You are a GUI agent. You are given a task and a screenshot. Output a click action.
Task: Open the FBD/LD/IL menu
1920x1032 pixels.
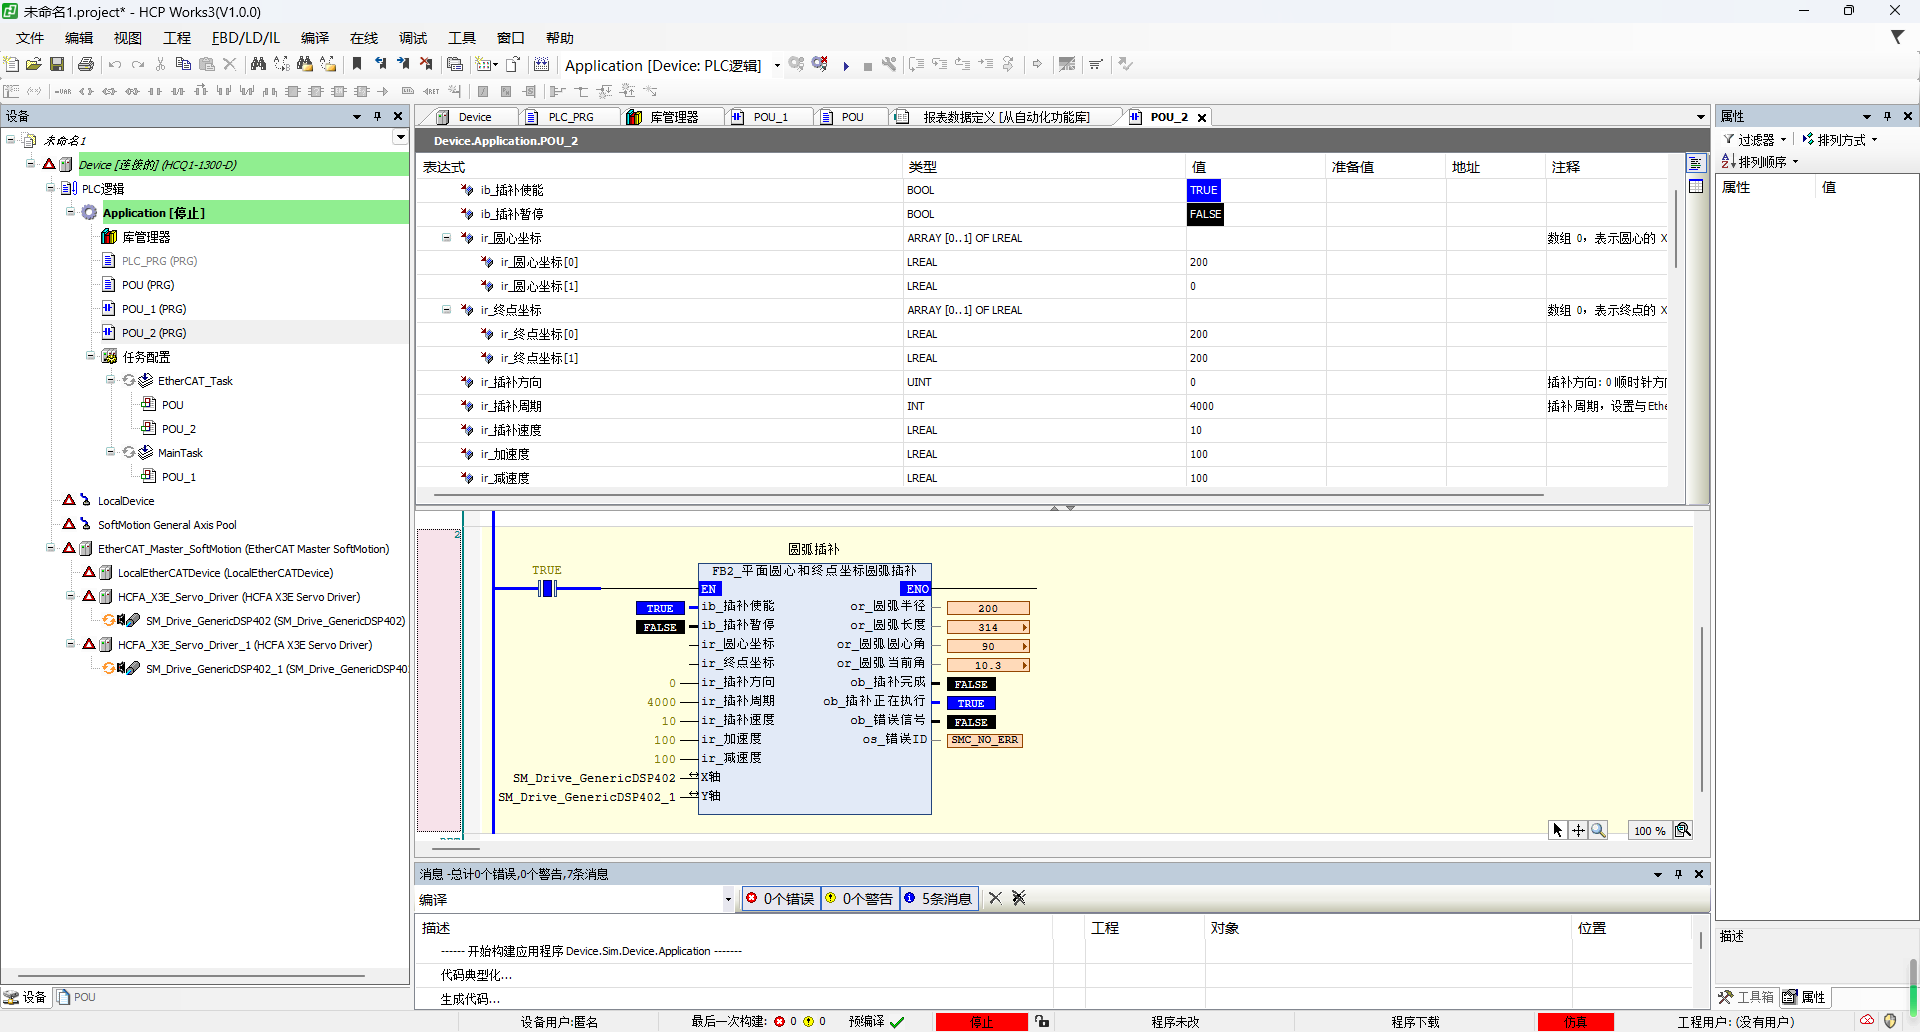[246, 38]
